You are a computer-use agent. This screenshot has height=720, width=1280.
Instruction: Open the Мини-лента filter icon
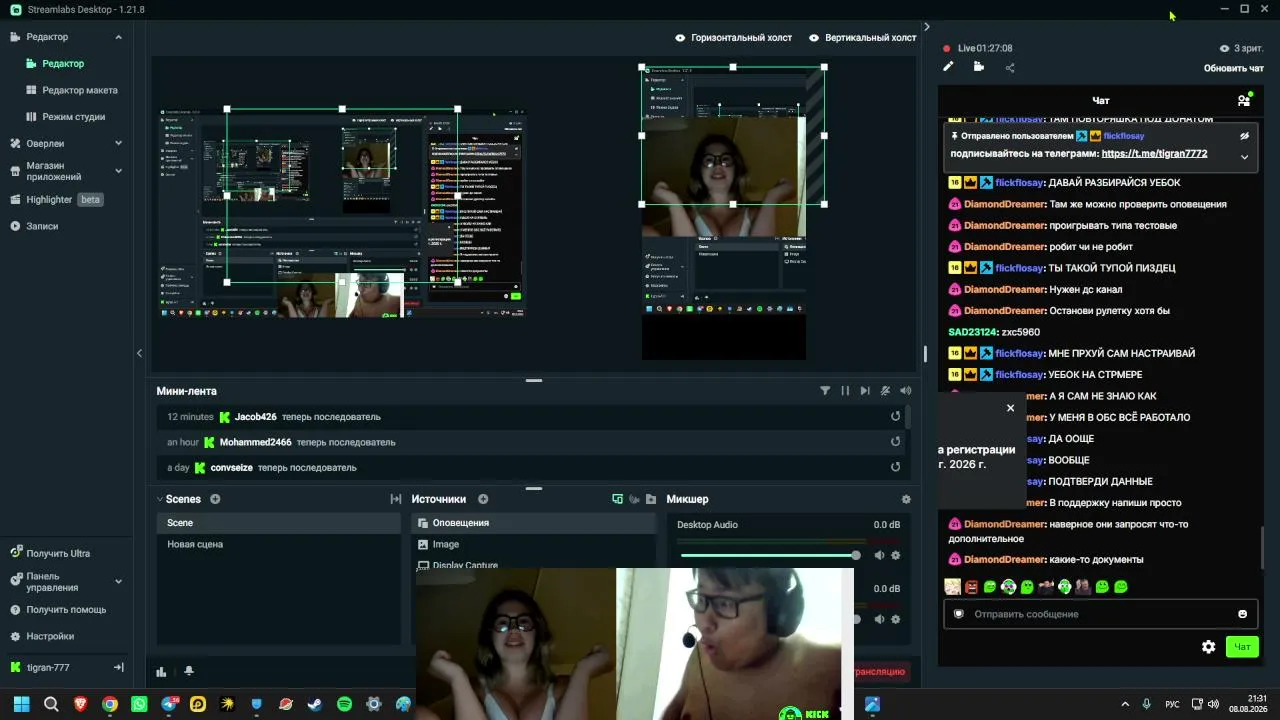[x=825, y=391]
